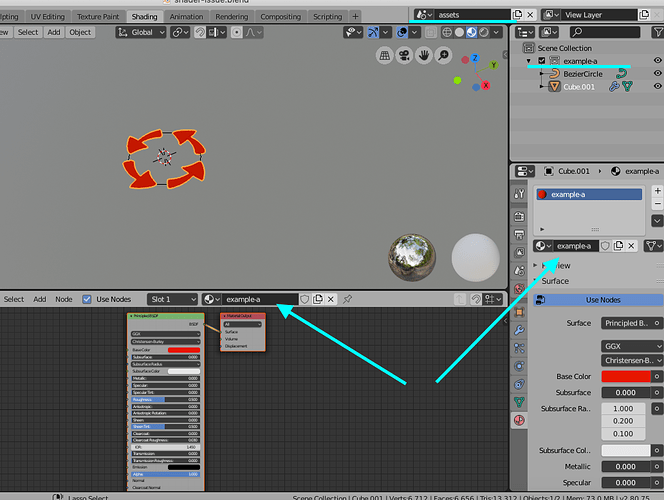Click the magnifier zoom view icon
This screenshot has height=500, width=664.
443,55
